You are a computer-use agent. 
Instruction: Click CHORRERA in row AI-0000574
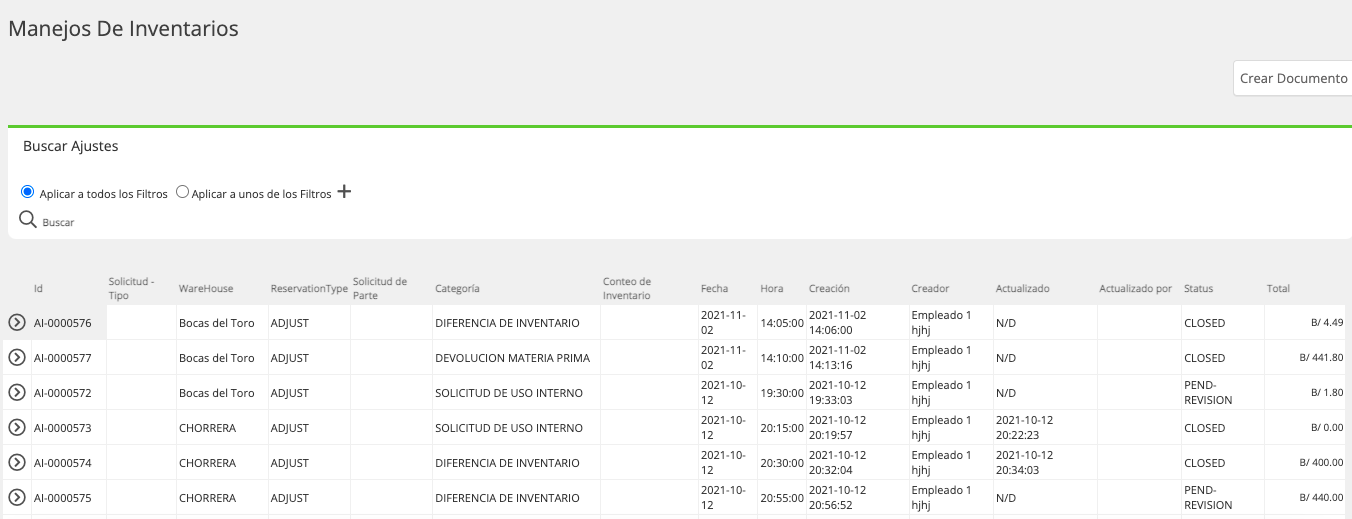(207, 463)
